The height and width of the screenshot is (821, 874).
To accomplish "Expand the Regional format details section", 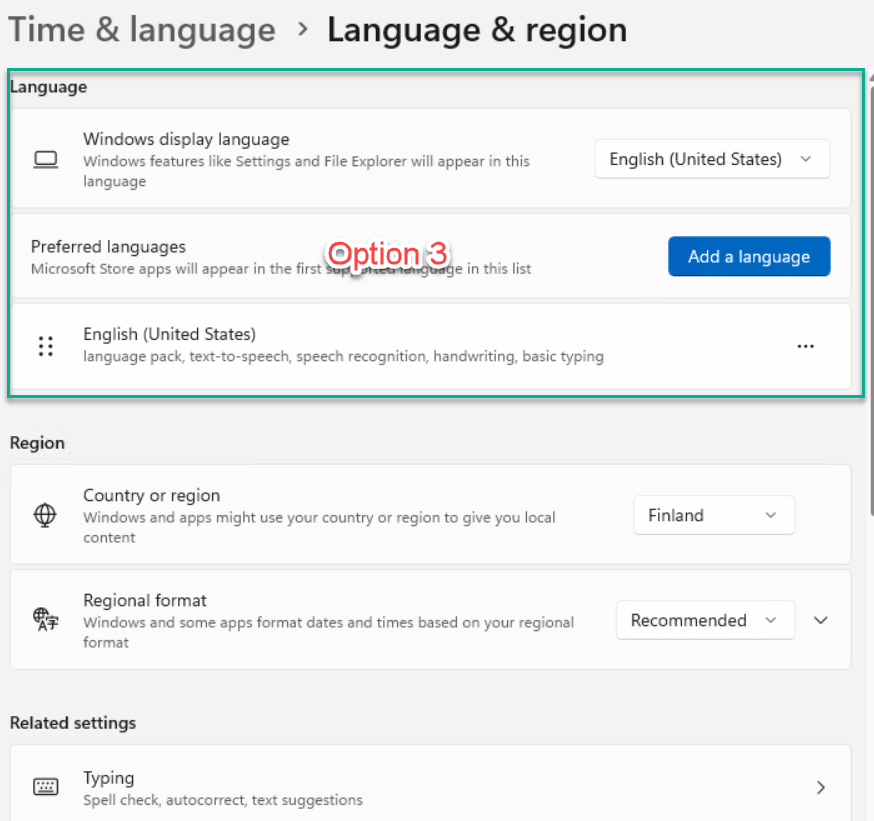I will [820, 620].
